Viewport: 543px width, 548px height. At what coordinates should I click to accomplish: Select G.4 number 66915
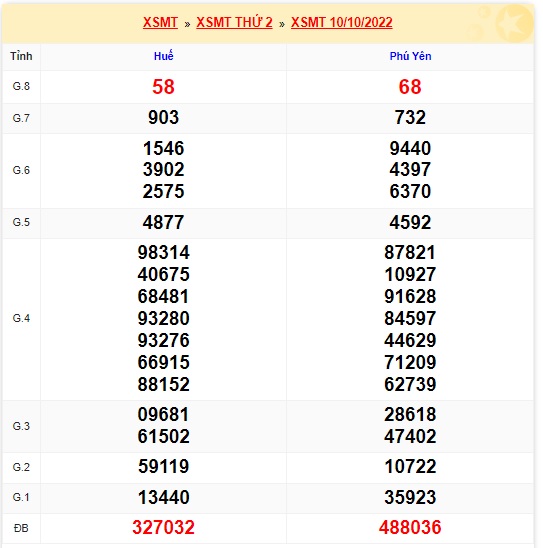[x=164, y=362]
